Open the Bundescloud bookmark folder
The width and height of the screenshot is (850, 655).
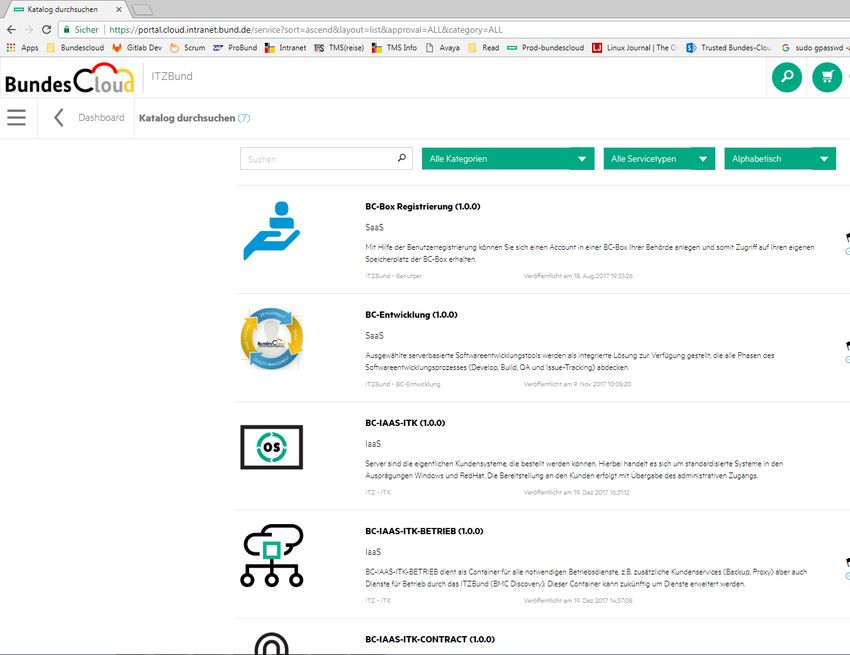coord(75,48)
